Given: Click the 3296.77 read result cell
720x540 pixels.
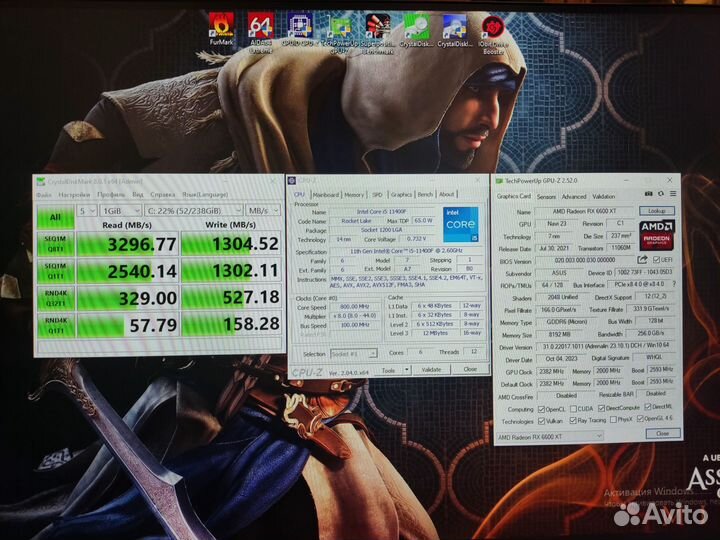Looking at the screenshot, I should 127,244.
